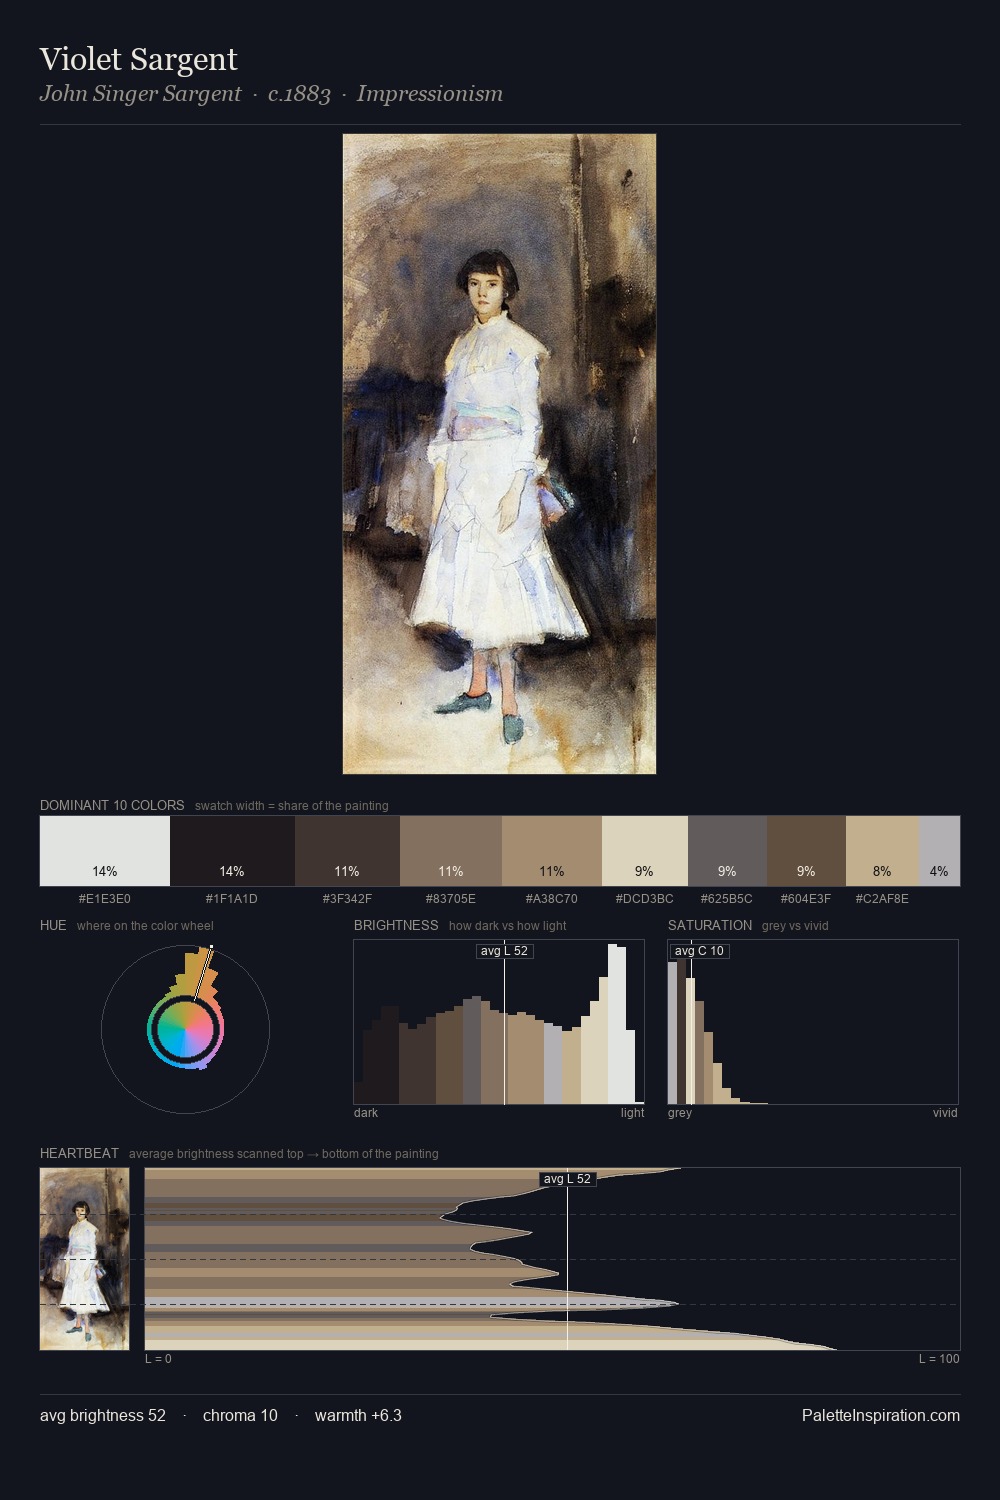
Task: Pick the #625B5C grey swatch
Action: (727, 851)
